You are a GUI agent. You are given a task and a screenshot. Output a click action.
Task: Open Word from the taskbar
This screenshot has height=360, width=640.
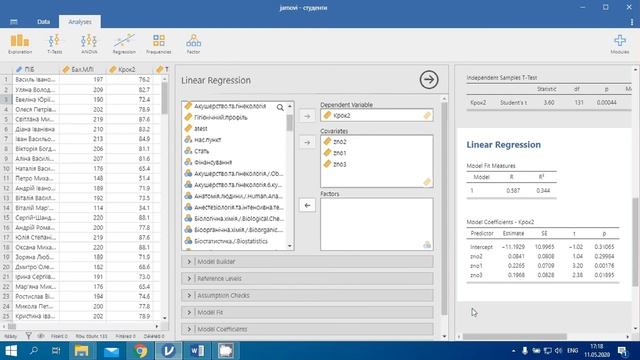click(198, 351)
